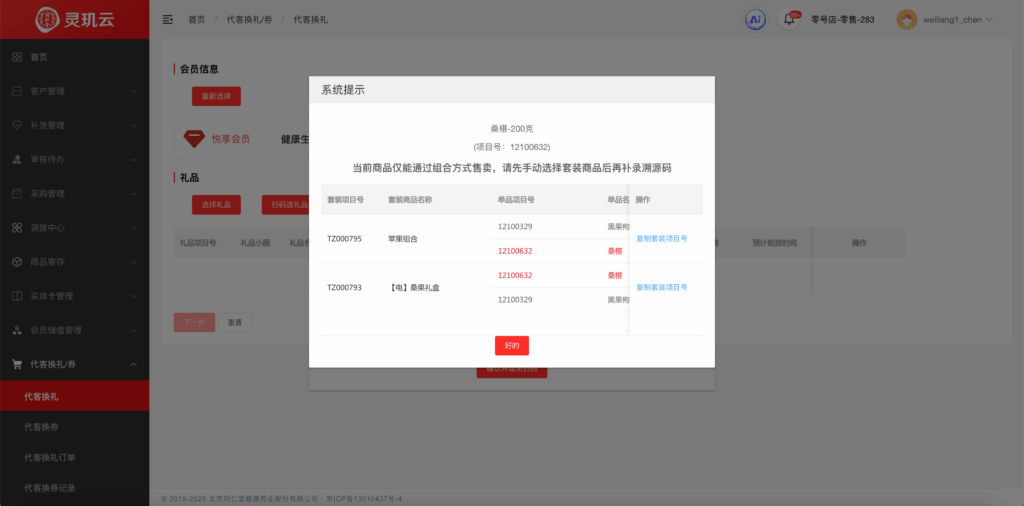Click the 好的 button in the dialog

tap(511, 345)
